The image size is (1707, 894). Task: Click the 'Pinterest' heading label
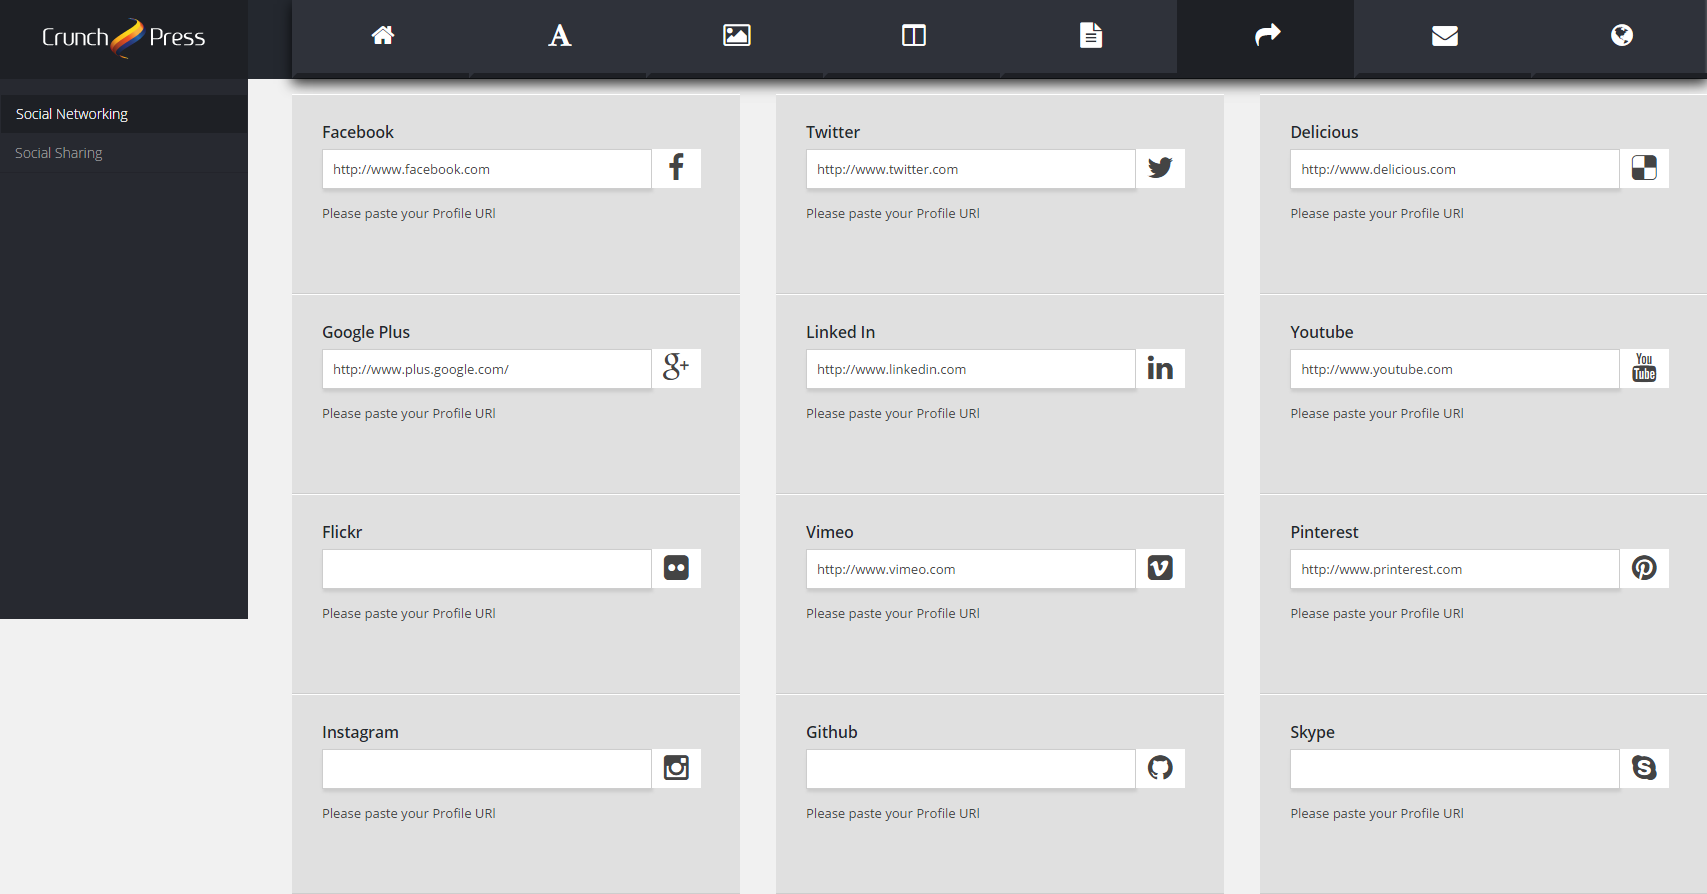coord(1324,532)
